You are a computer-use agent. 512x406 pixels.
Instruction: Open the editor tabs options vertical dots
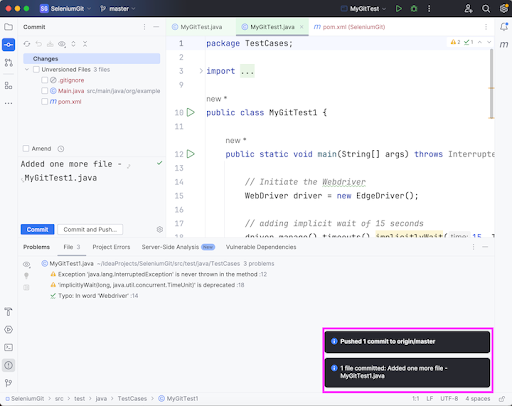point(486,27)
